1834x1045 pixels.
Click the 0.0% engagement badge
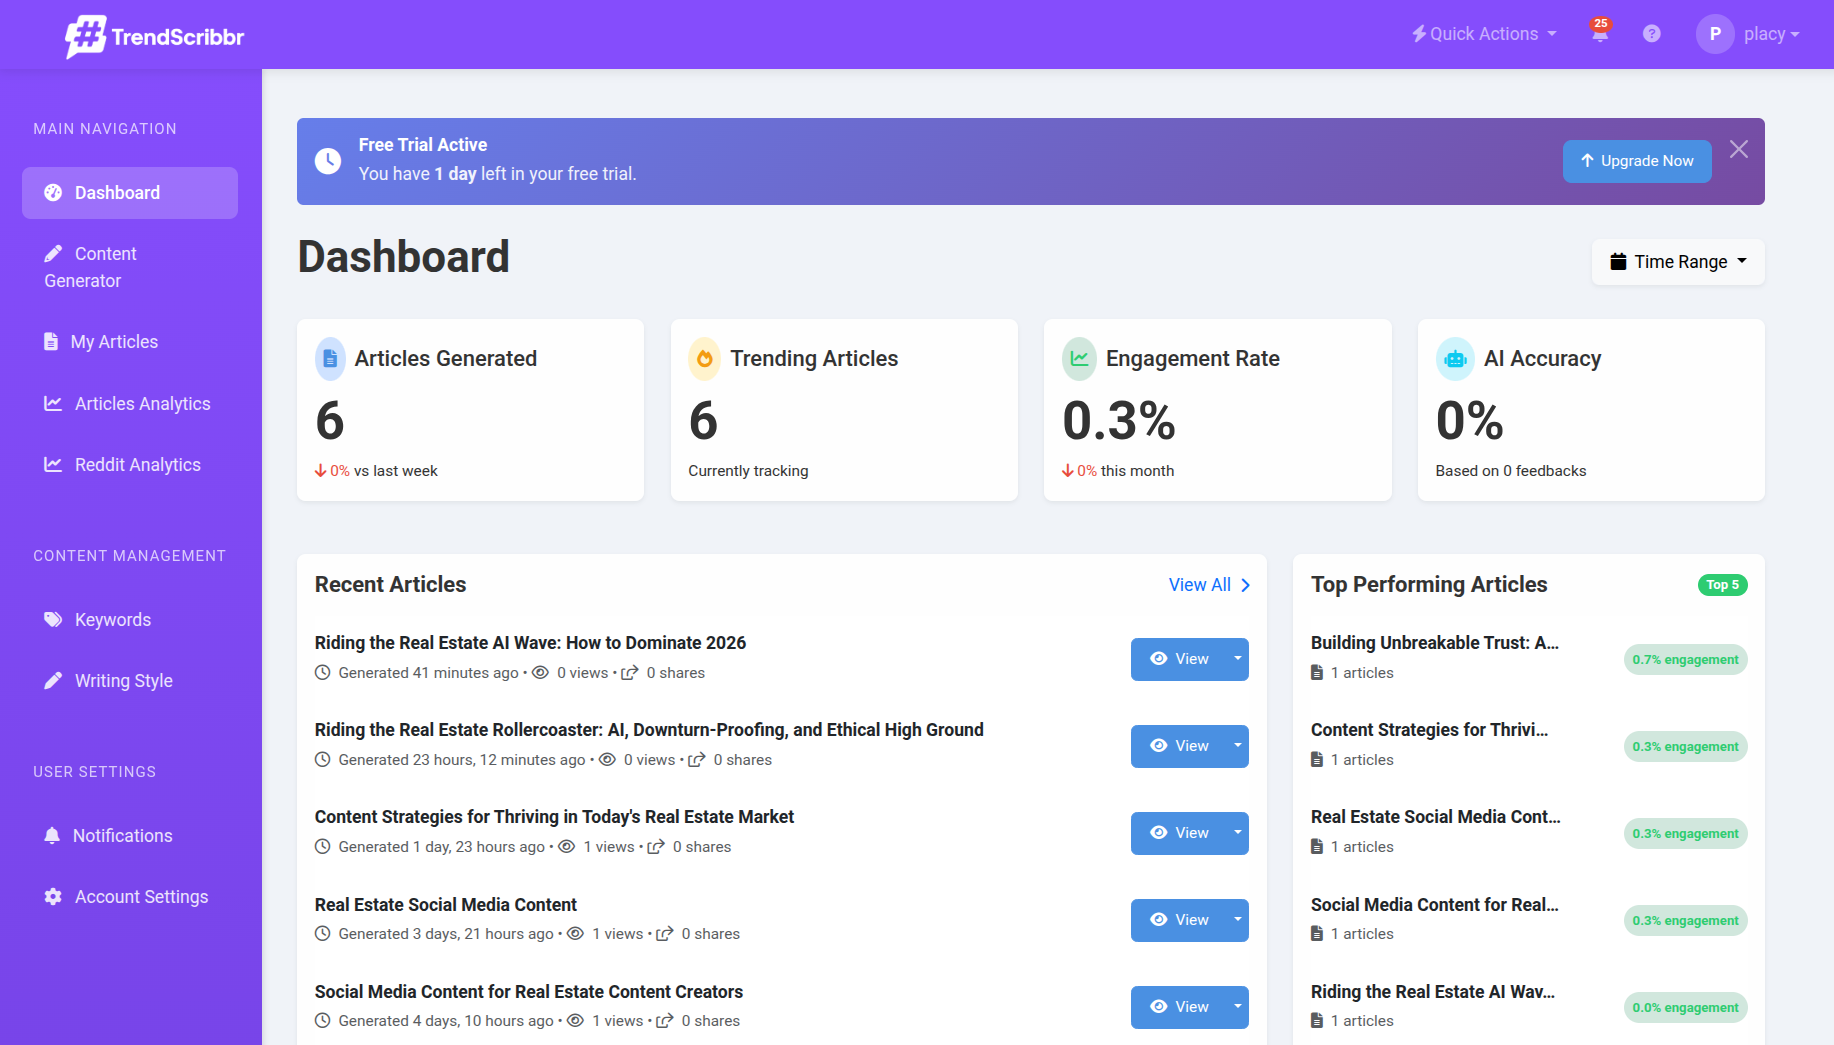click(x=1686, y=1008)
